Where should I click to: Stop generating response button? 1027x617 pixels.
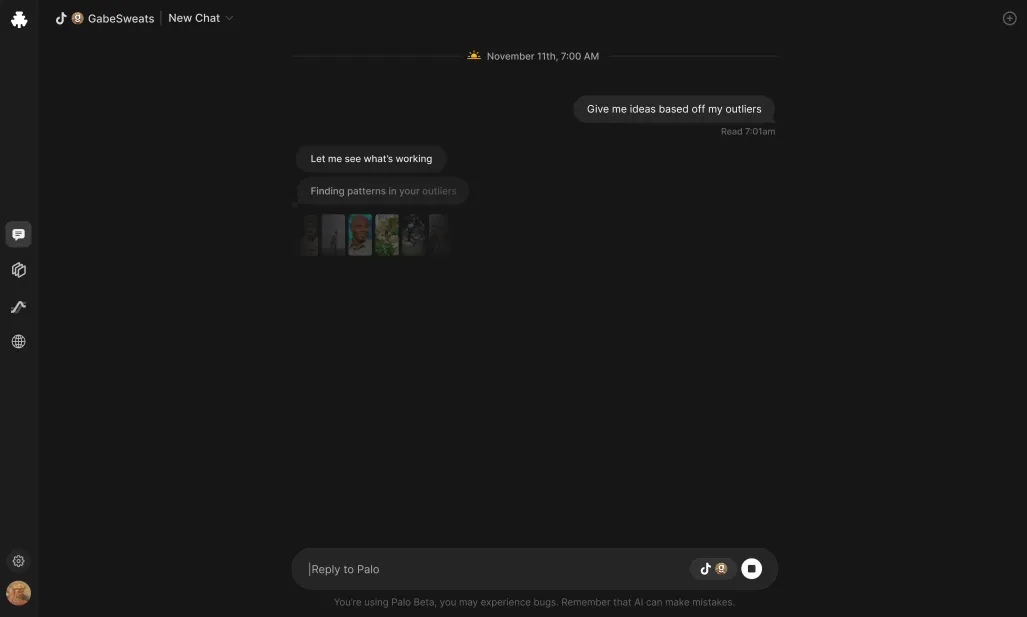pyautogui.click(x=751, y=569)
